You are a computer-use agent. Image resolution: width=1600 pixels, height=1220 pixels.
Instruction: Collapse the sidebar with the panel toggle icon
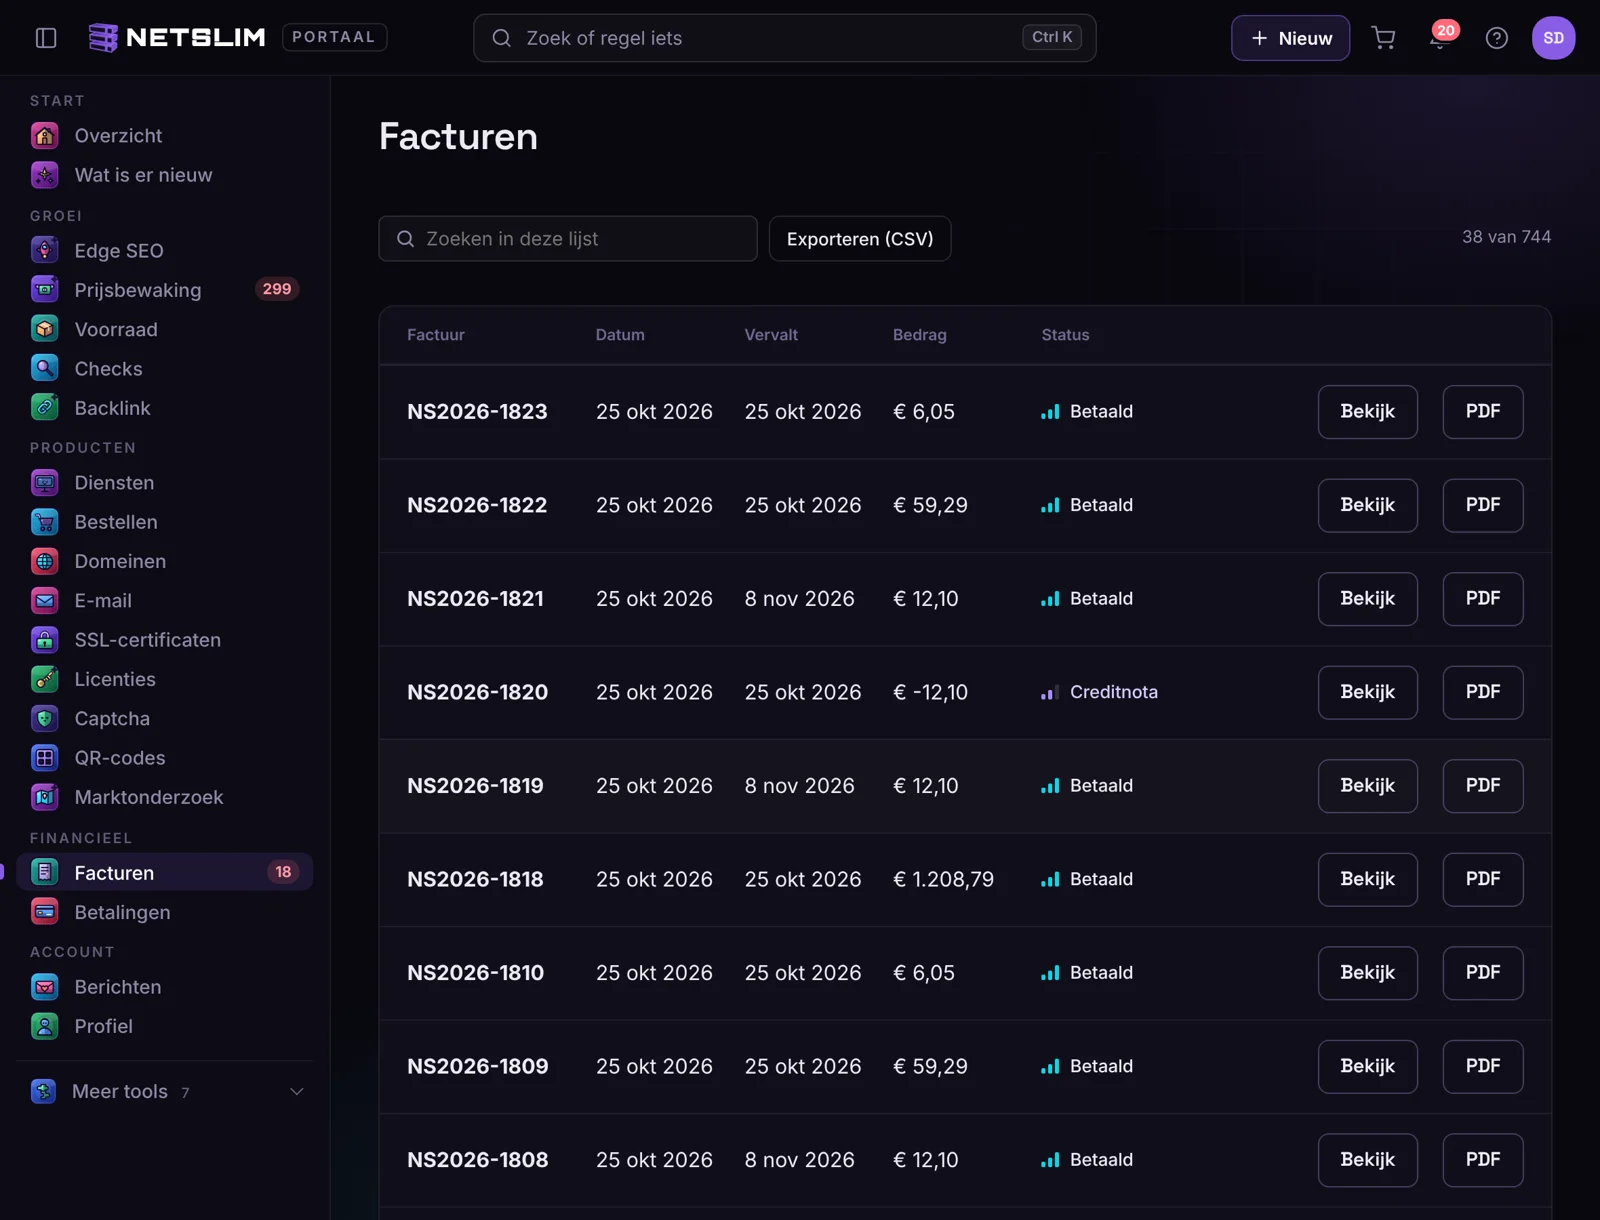[46, 38]
